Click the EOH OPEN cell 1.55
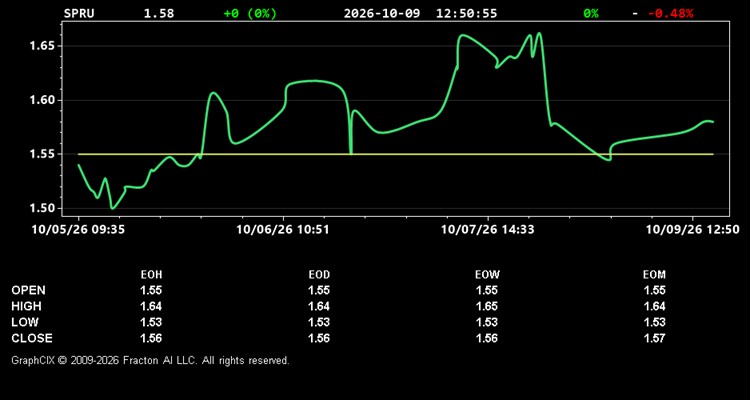Image resolution: width=750 pixels, height=400 pixels. click(x=151, y=290)
